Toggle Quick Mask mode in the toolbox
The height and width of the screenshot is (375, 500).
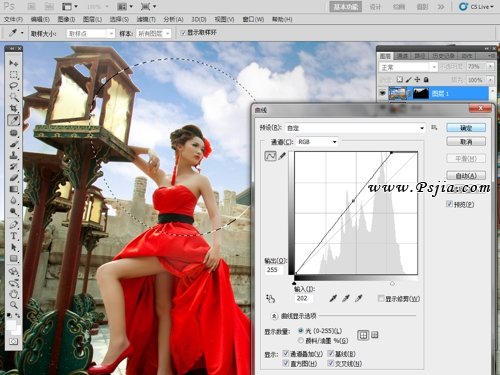(x=14, y=342)
